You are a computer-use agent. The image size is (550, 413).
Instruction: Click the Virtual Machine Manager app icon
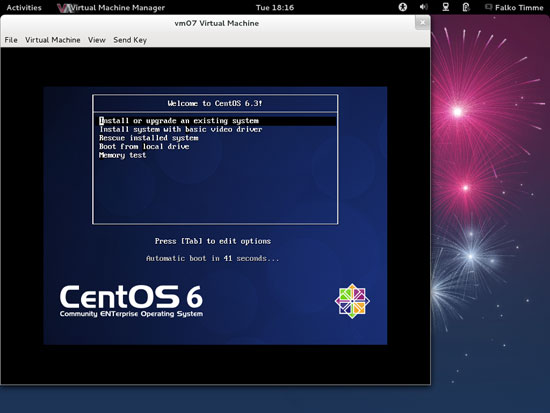65,8
